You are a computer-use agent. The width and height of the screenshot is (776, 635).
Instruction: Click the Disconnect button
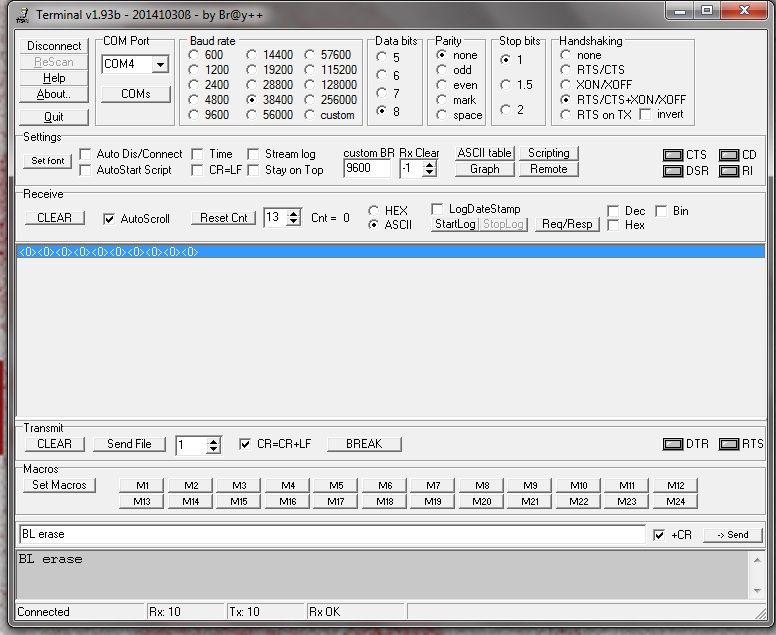pos(54,46)
